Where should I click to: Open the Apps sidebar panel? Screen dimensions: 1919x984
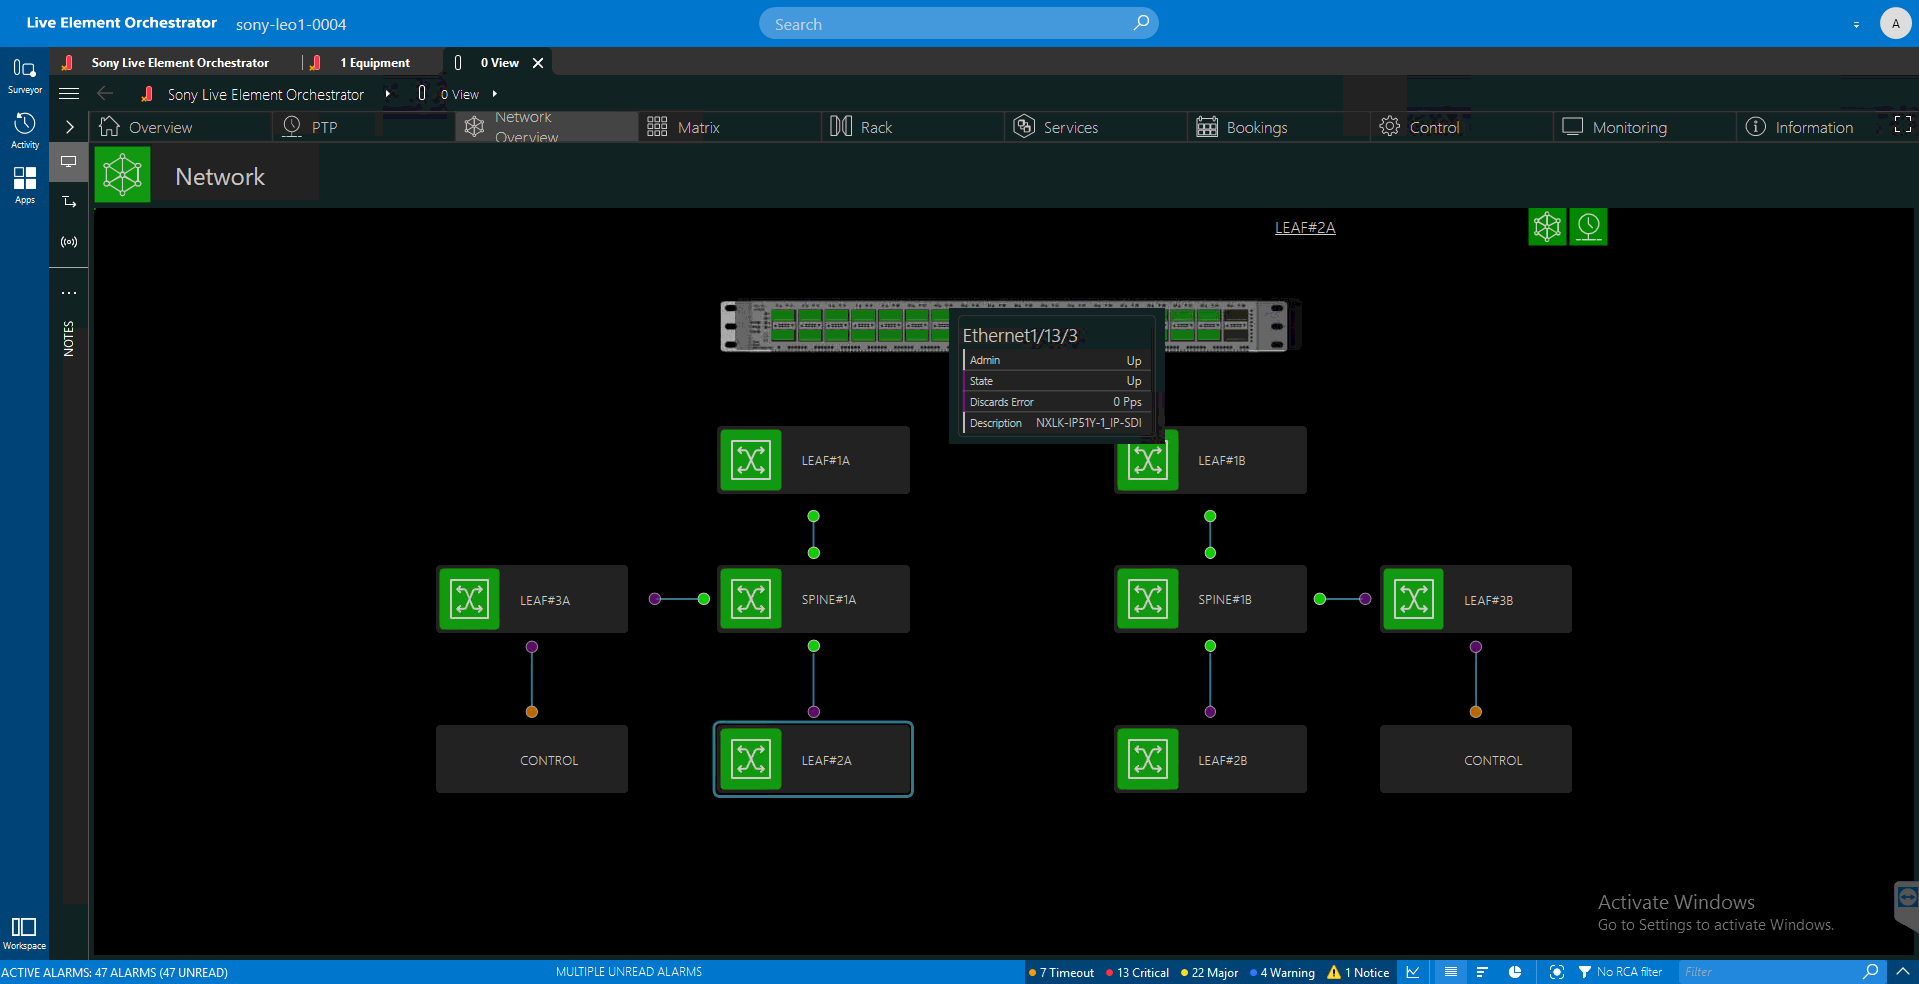coord(24,185)
